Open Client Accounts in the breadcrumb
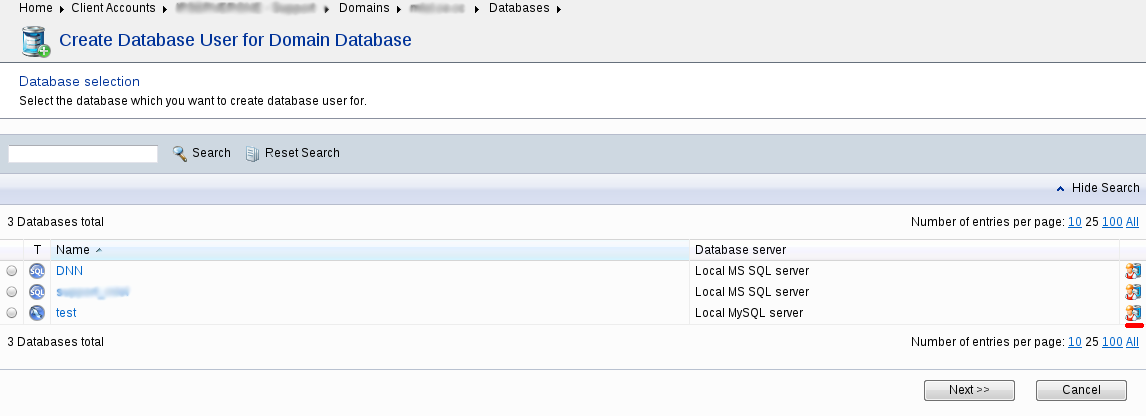The width and height of the screenshot is (1146, 416). click(113, 8)
